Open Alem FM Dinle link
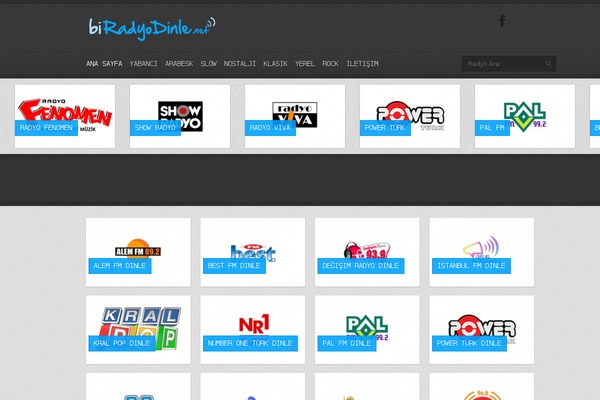 (x=120, y=266)
